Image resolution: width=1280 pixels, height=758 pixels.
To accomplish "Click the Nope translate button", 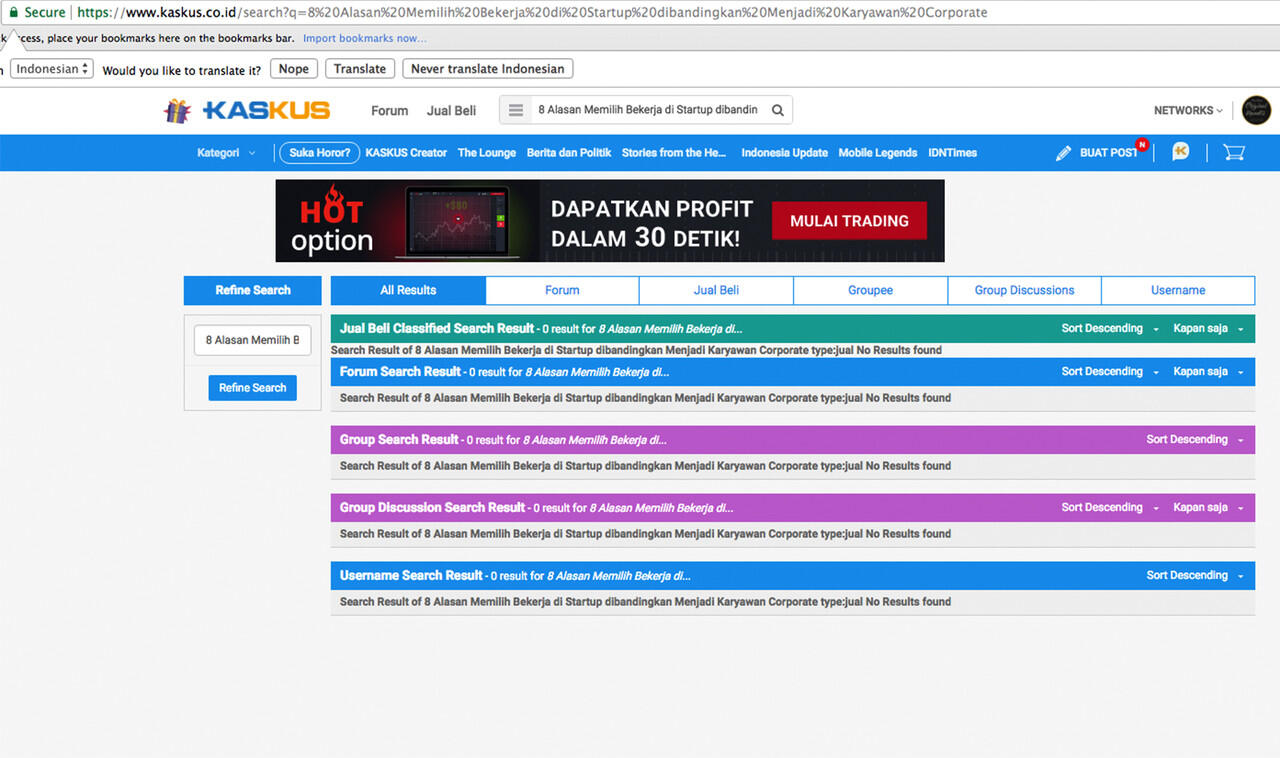I will [293, 69].
